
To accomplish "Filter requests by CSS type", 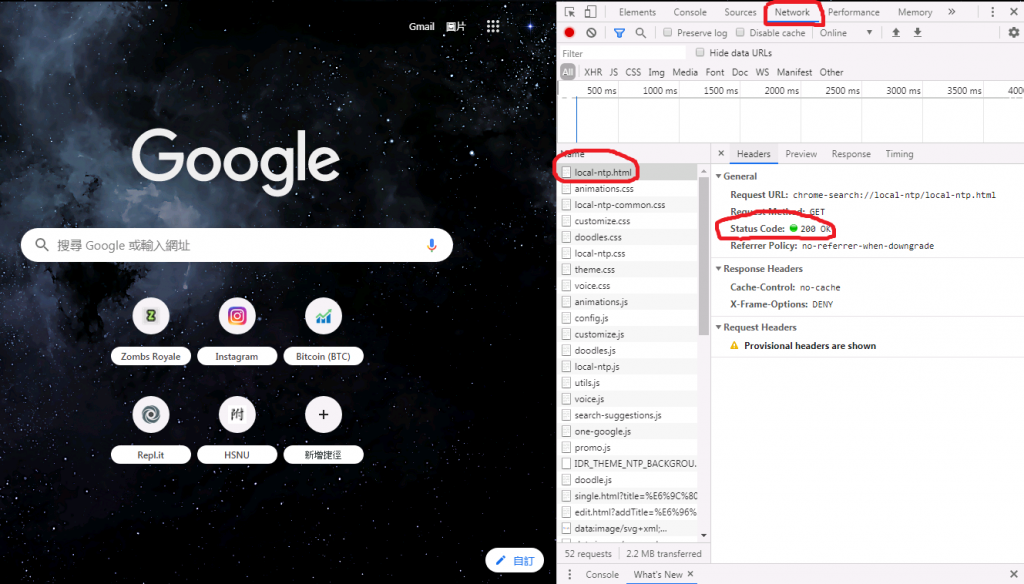I will pyautogui.click(x=633, y=72).
